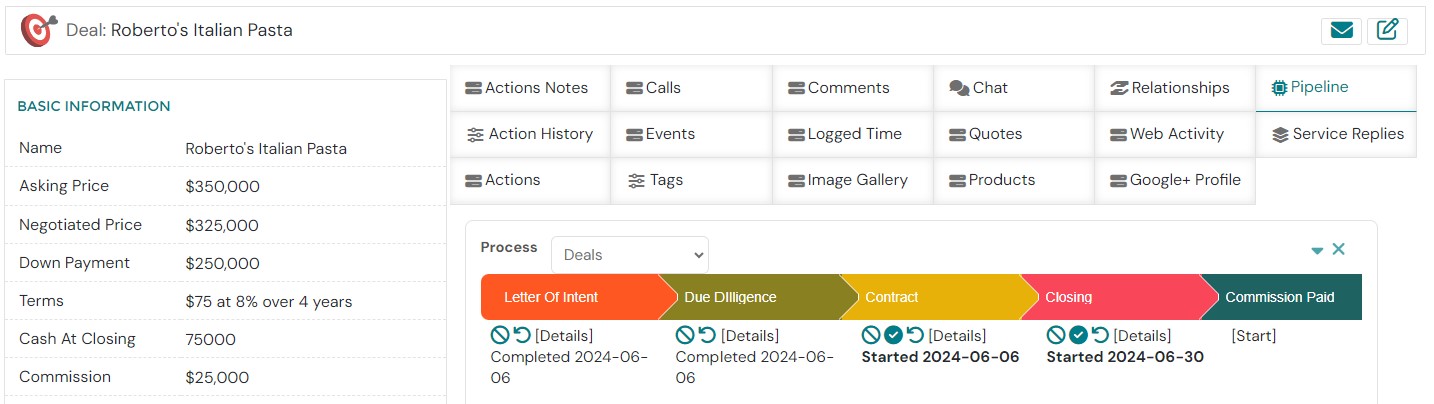Click Start under Commission Paid

1254,336
